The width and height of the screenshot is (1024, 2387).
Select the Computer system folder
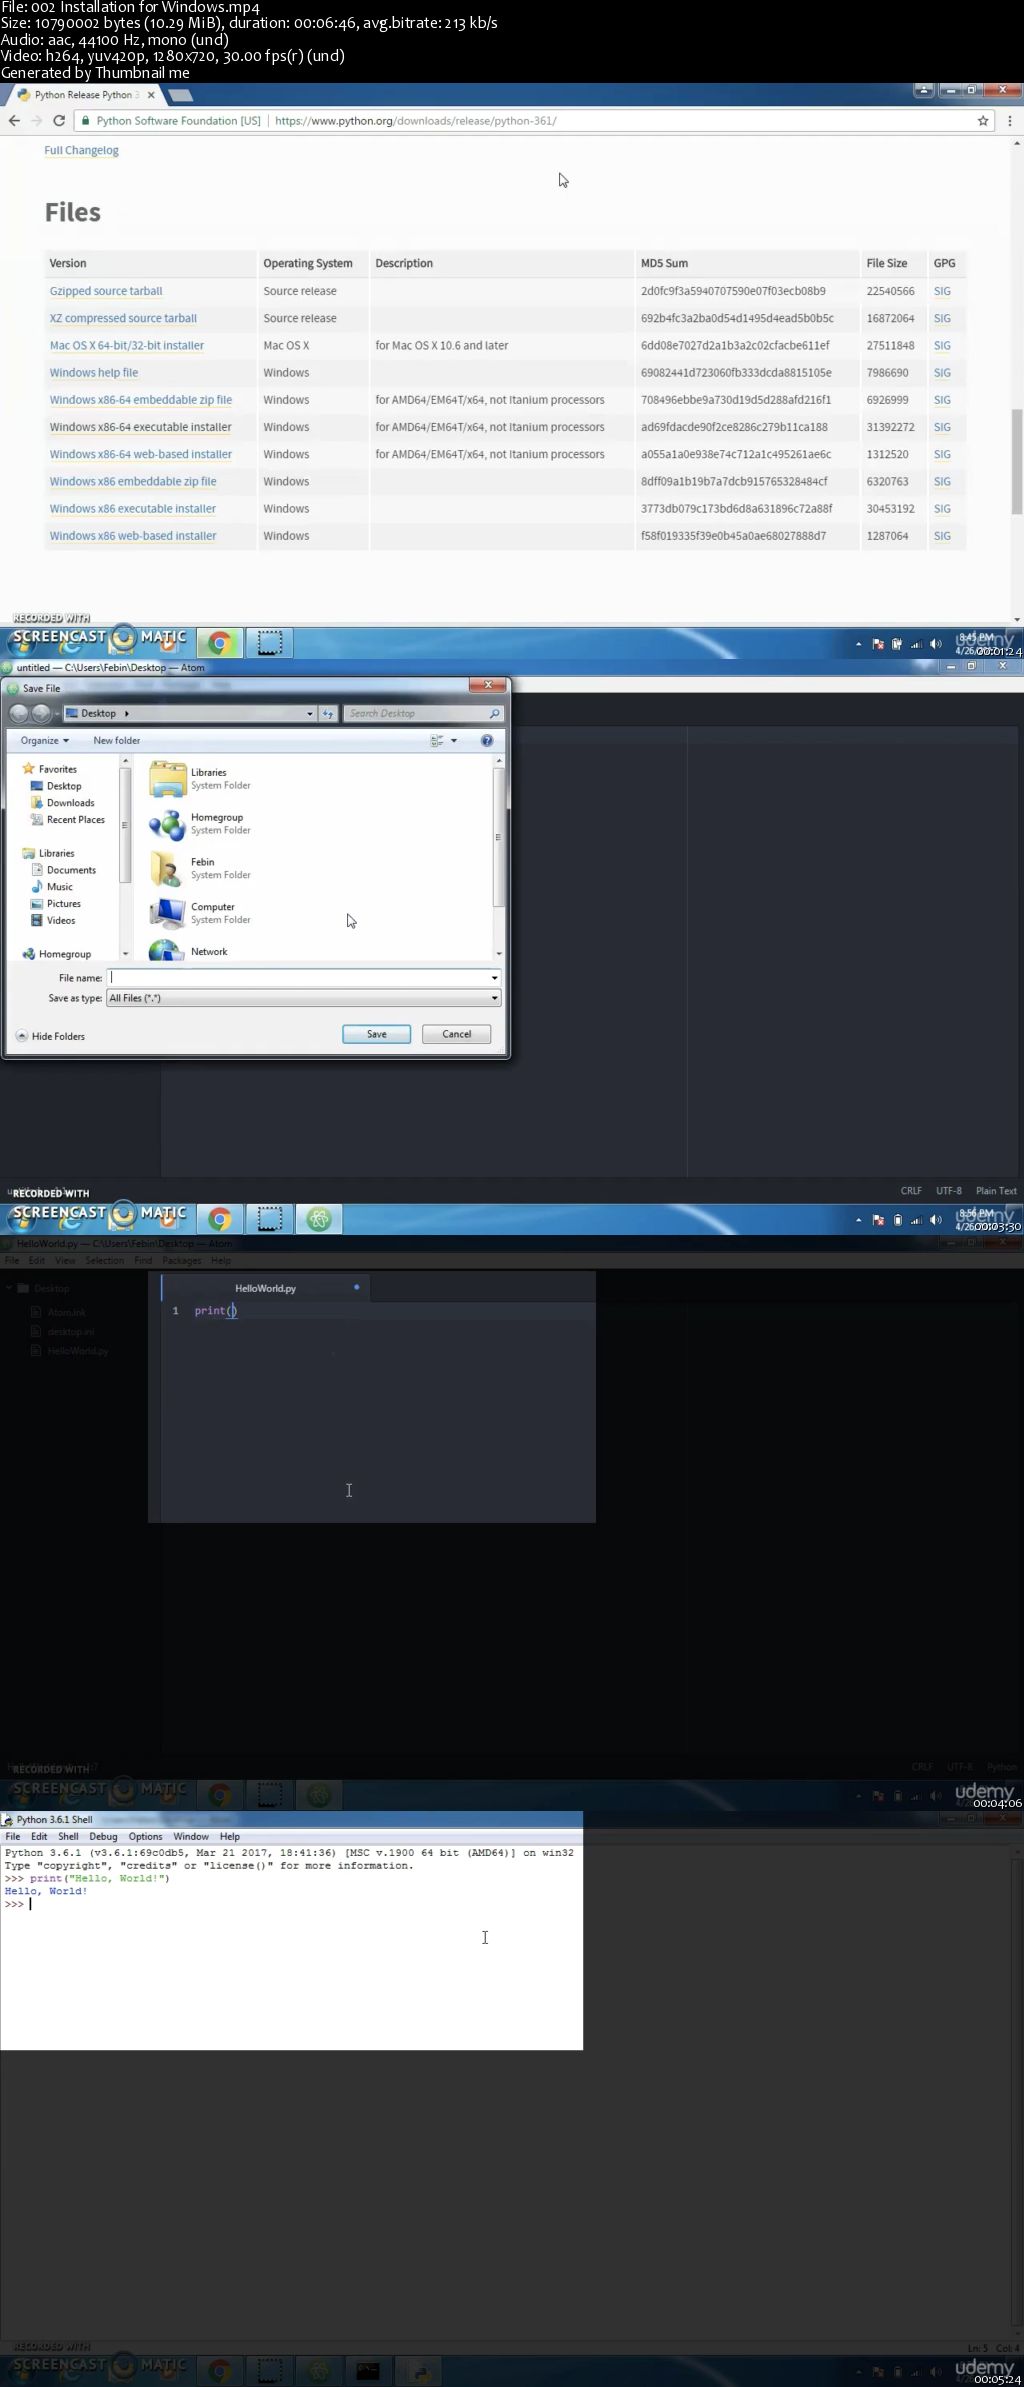pyautogui.click(x=200, y=913)
